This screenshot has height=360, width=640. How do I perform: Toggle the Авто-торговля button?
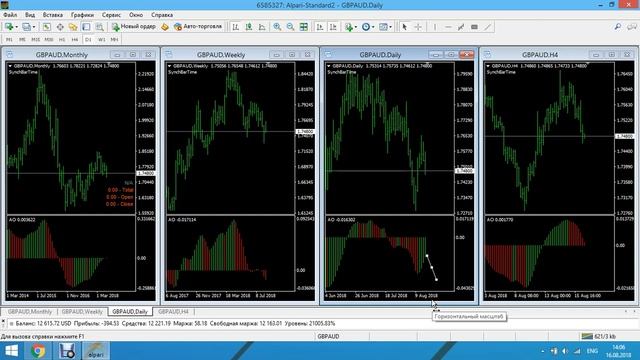coord(198,27)
